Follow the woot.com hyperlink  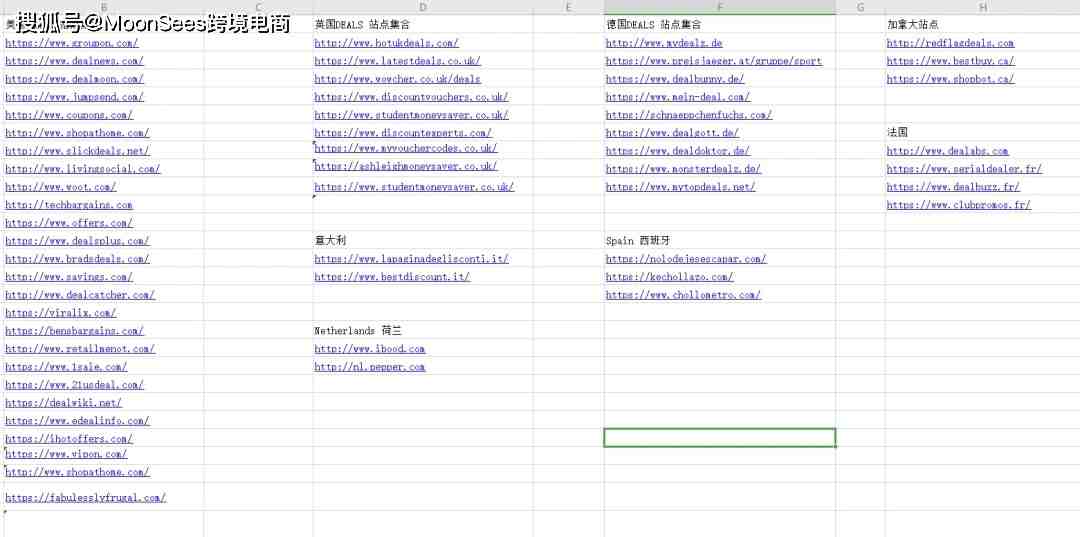61,187
